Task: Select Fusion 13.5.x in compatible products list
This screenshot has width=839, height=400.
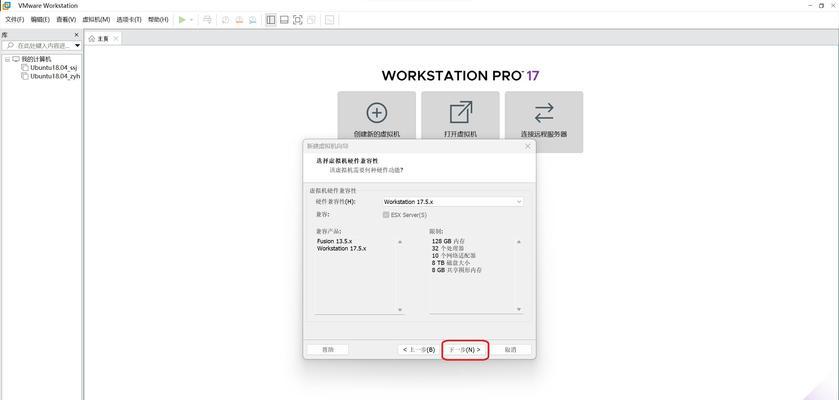Action: [x=334, y=241]
